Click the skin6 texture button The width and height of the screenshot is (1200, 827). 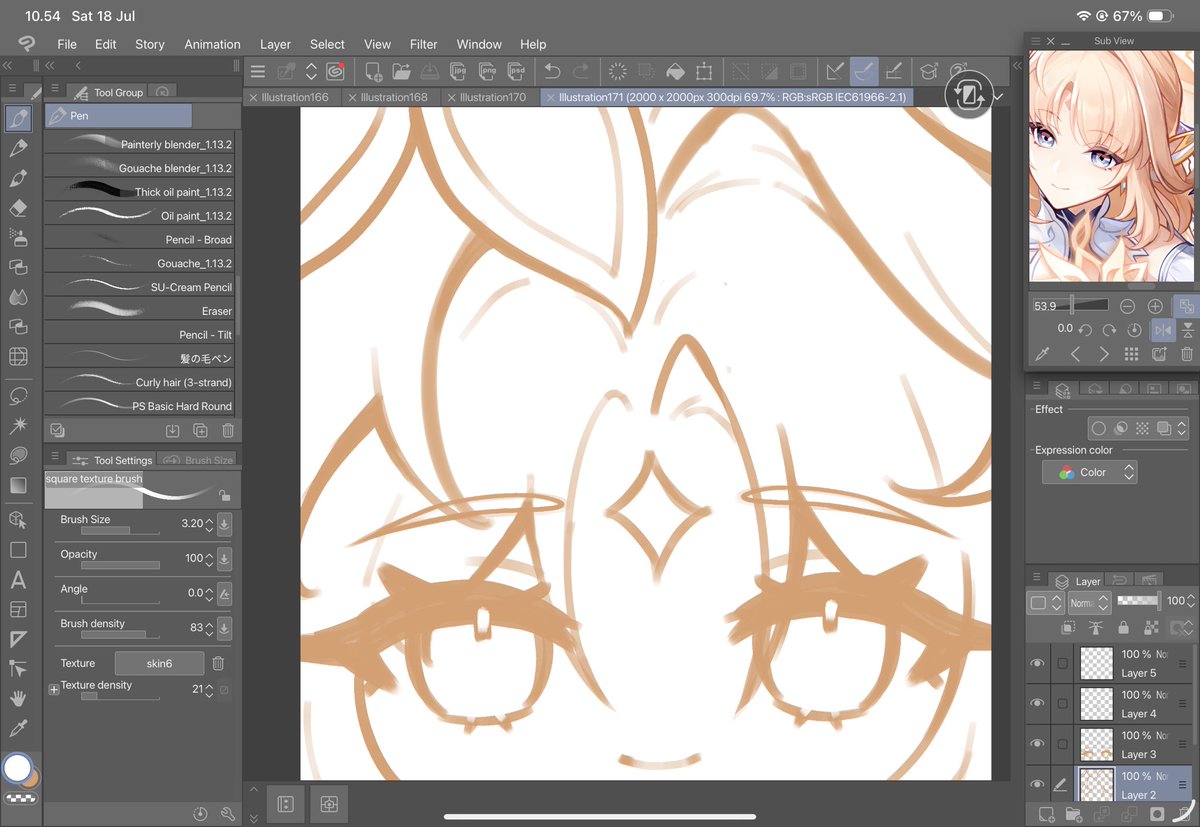pos(160,663)
